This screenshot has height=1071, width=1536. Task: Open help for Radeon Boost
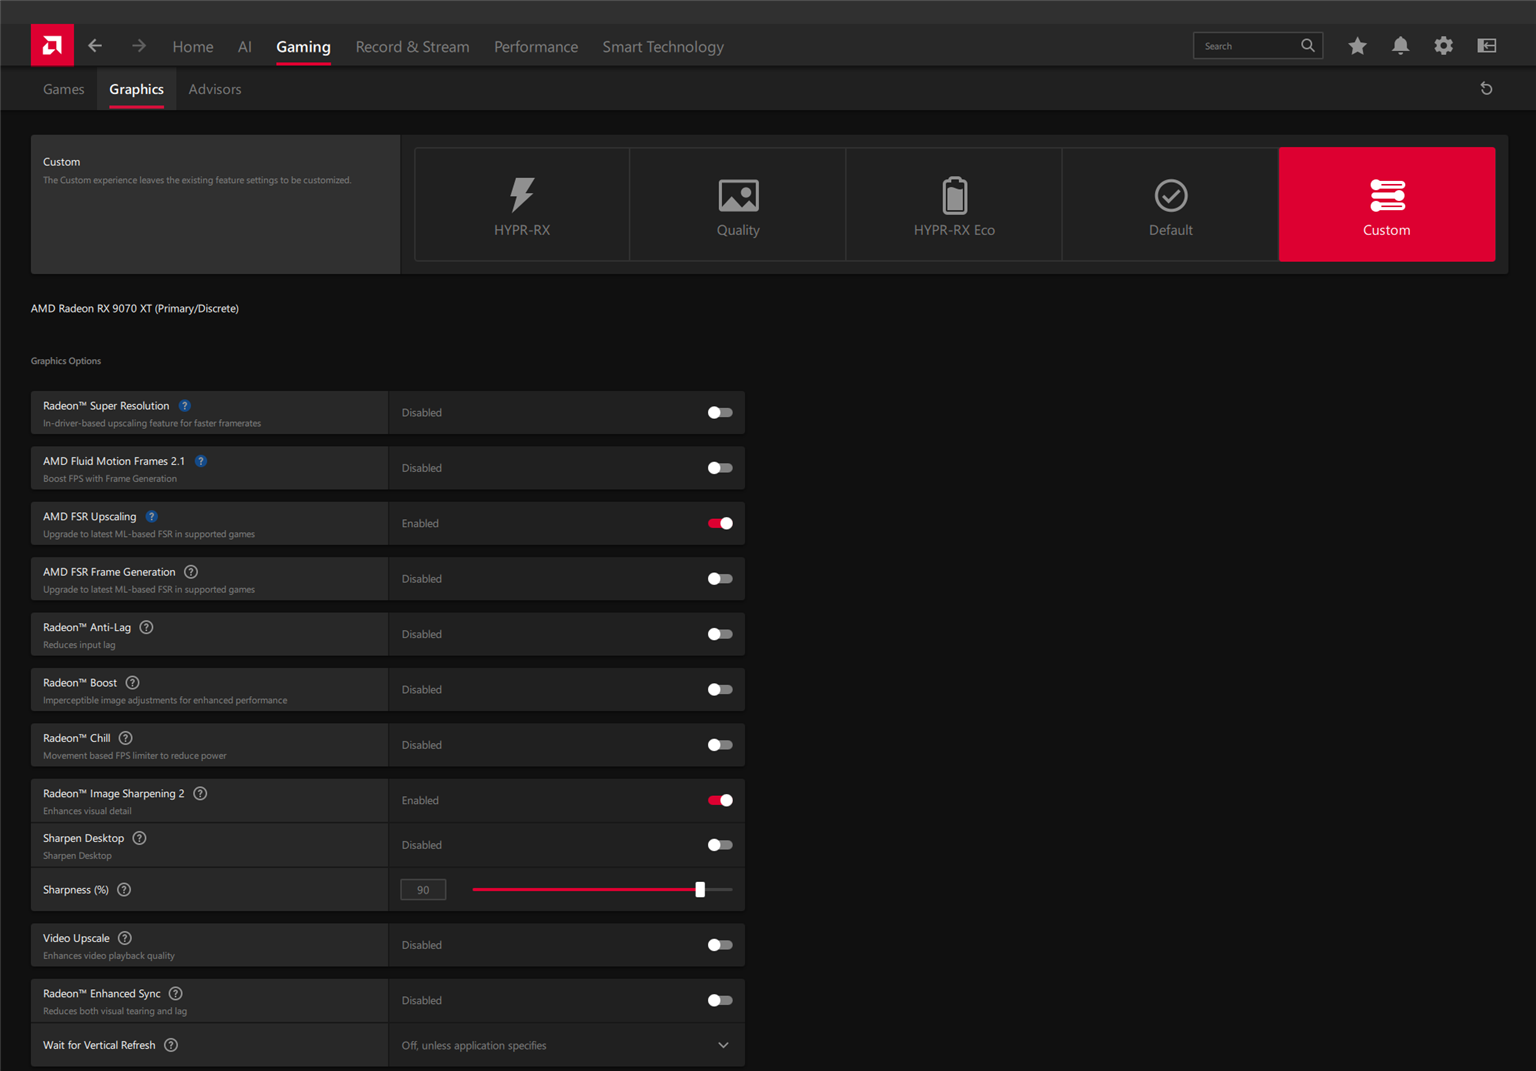(132, 683)
